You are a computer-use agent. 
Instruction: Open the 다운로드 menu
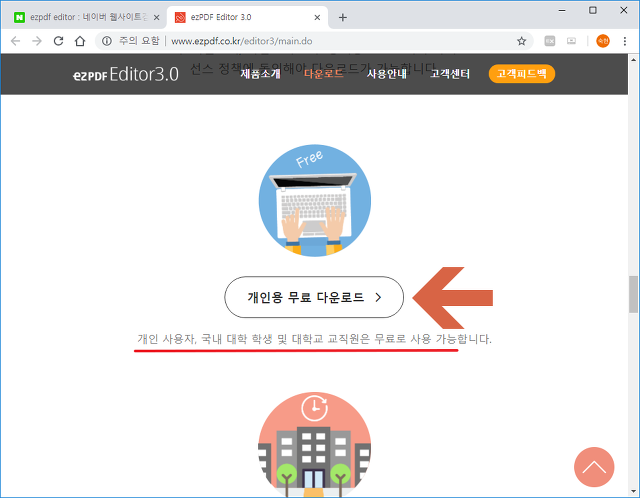click(x=324, y=74)
